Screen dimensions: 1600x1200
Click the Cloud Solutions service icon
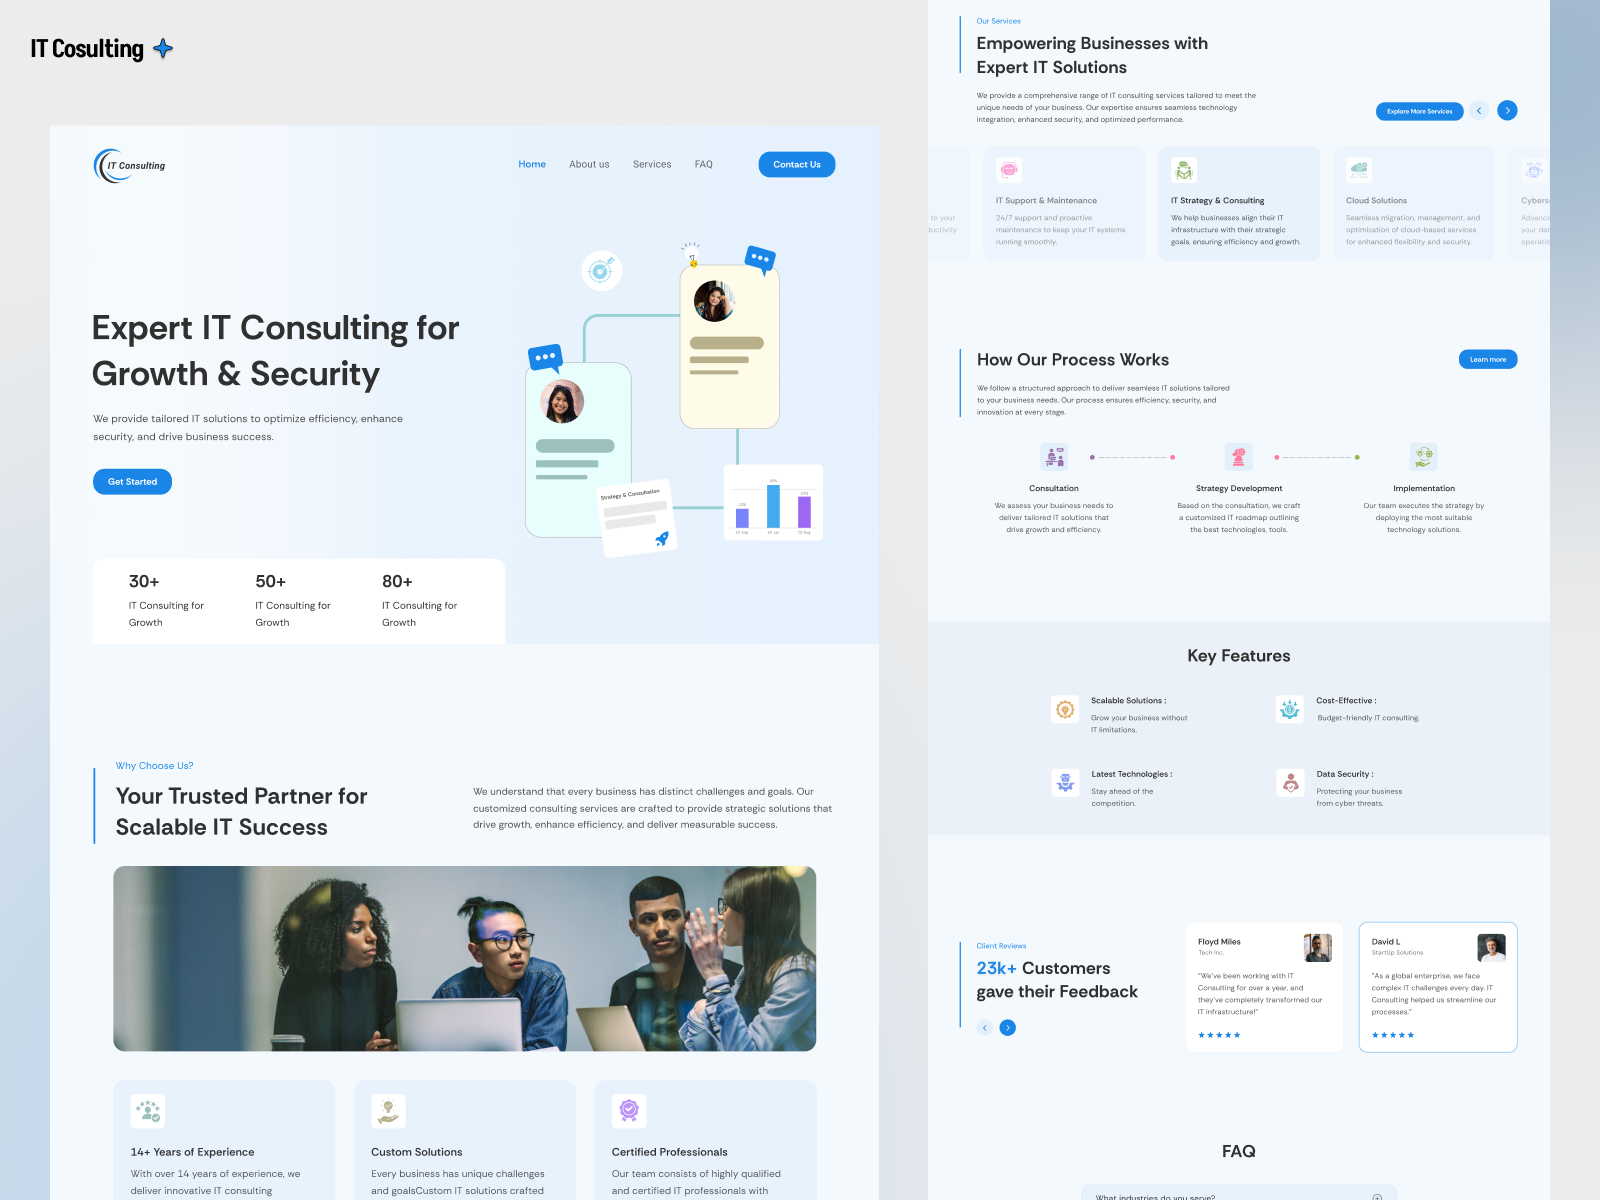(1359, 171)
